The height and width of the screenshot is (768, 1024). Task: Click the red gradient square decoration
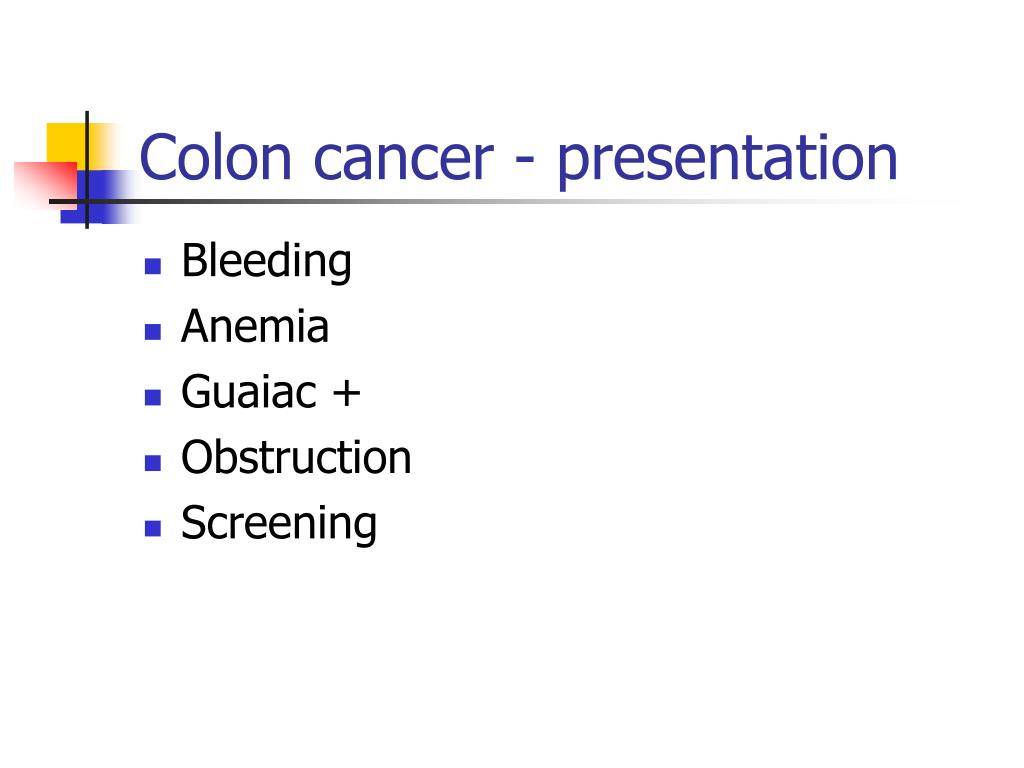pyautogui.click(x=44, y=185)
